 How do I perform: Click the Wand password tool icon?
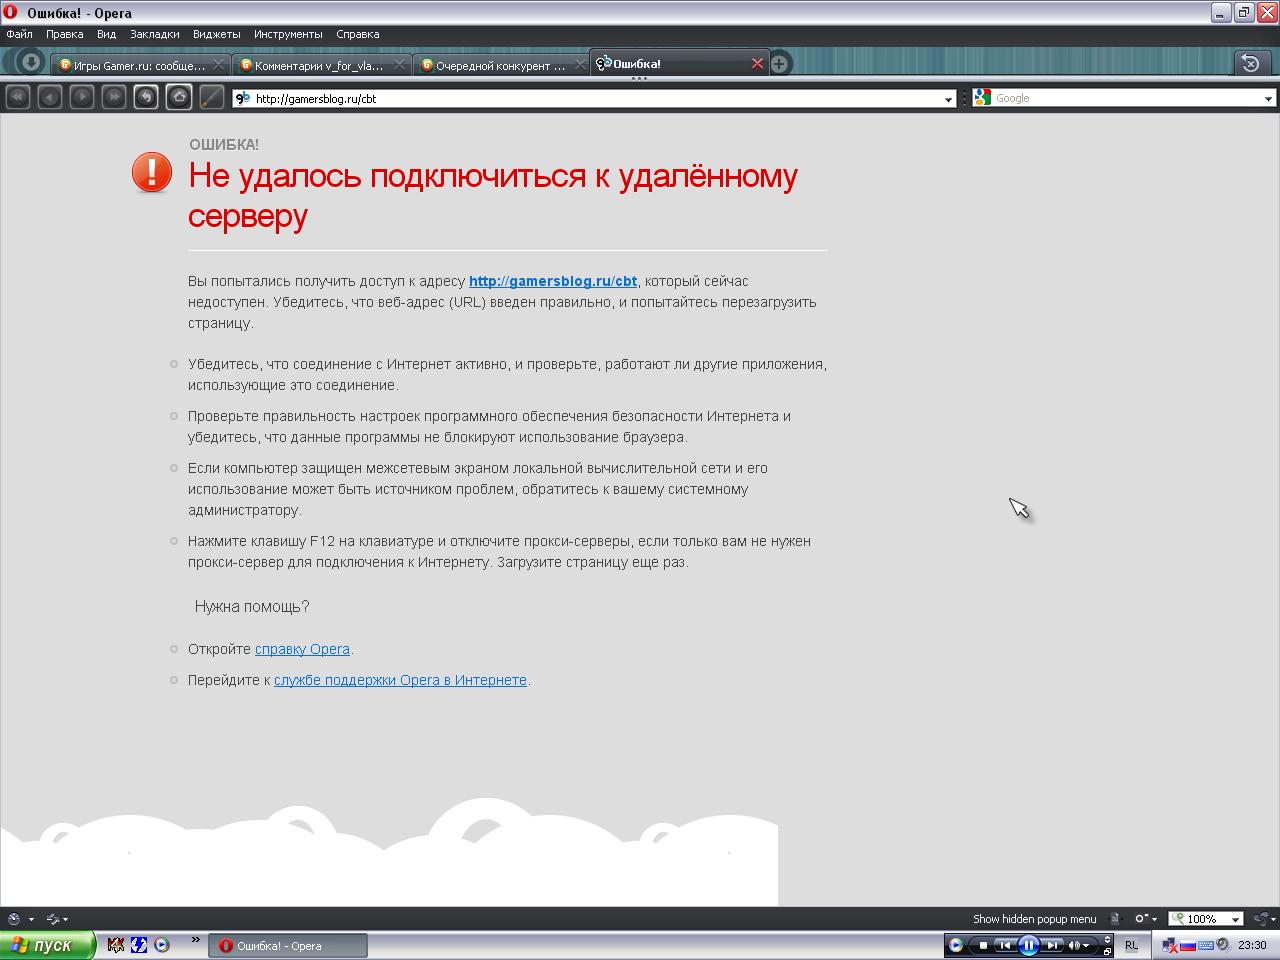coord(211,97)
